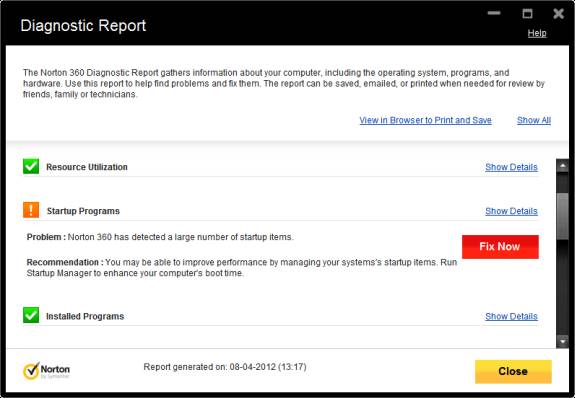Click the orange warning icon beside Startup Programs
The height and width of the screenshot is (398, 575).
click(31, 211)
